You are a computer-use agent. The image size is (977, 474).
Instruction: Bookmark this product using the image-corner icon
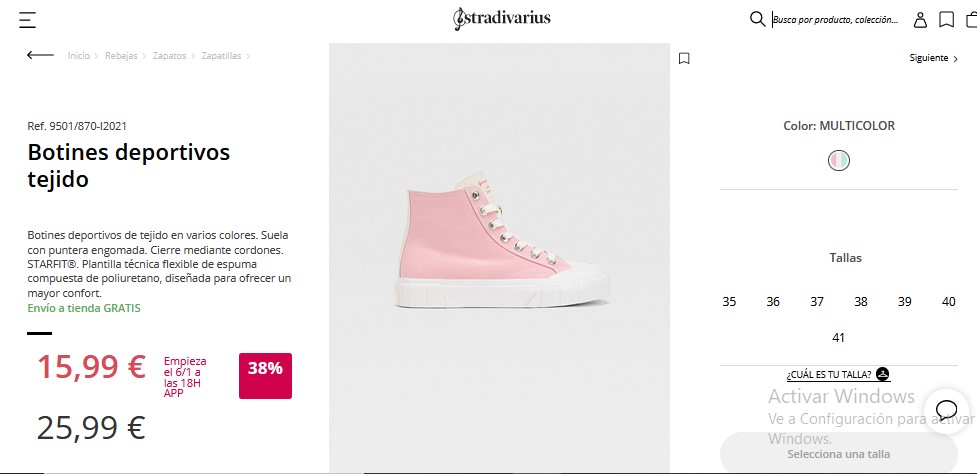point(684,58)
